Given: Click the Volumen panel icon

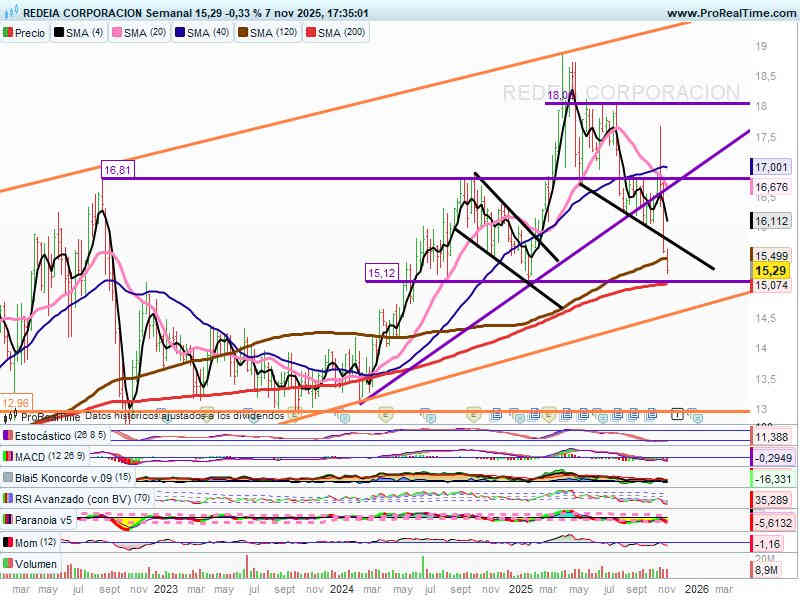Looking at the screenshot, I should [9, 563].
